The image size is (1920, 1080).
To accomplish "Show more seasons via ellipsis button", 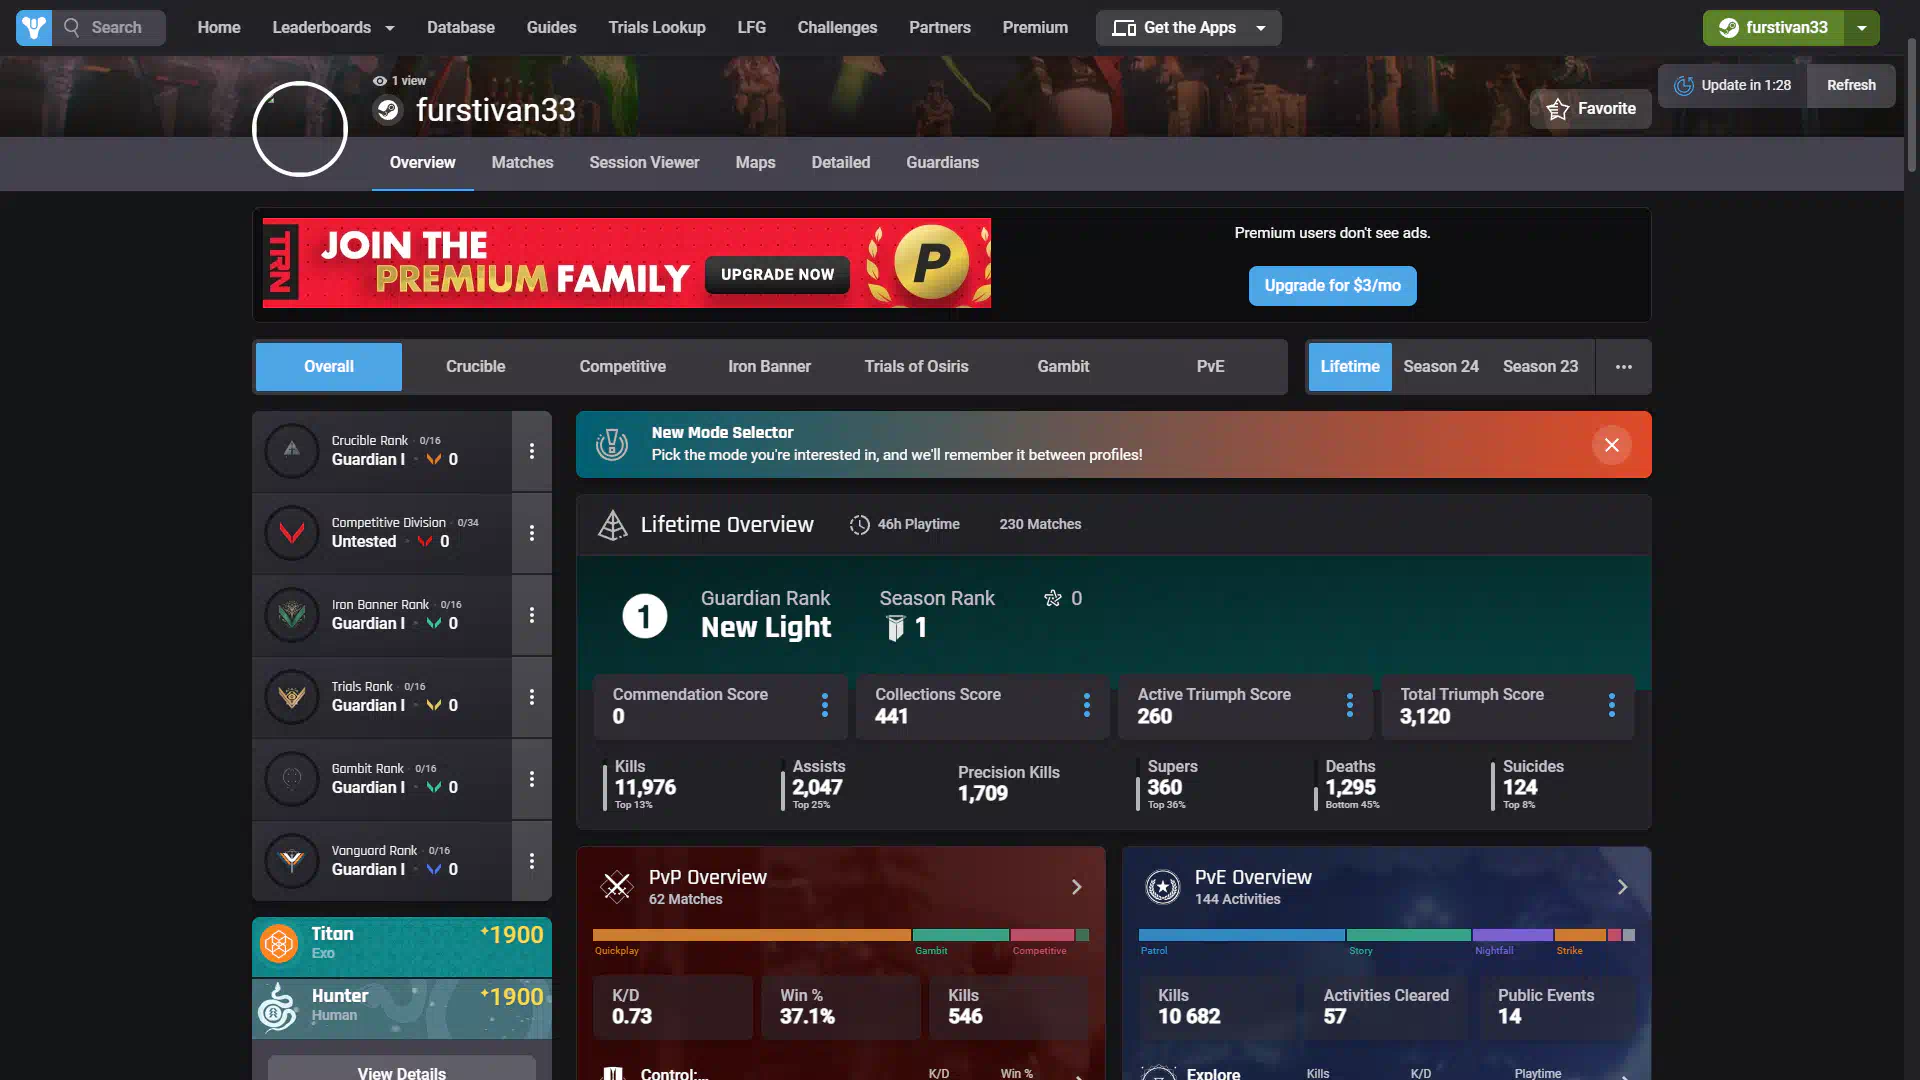I will pyautogui.click(x=1624, y=367).
